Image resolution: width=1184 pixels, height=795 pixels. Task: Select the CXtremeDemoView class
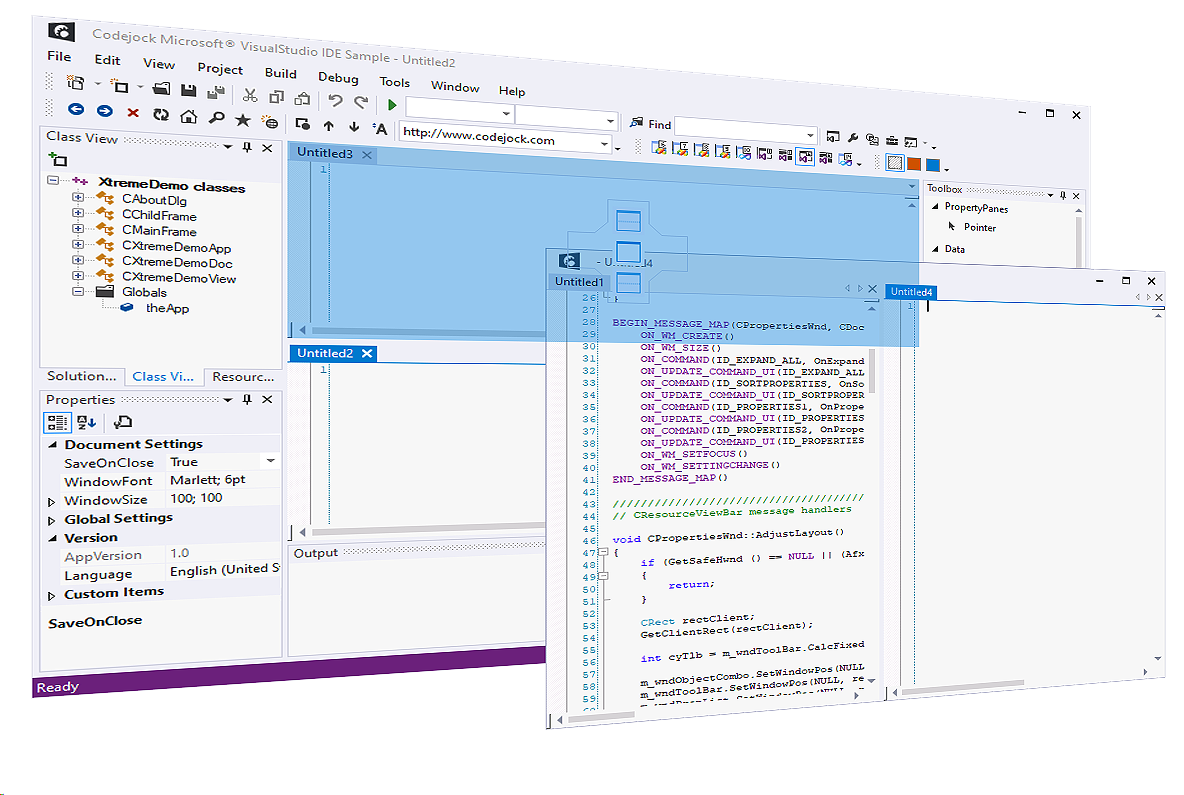click(x=179, y=278)
